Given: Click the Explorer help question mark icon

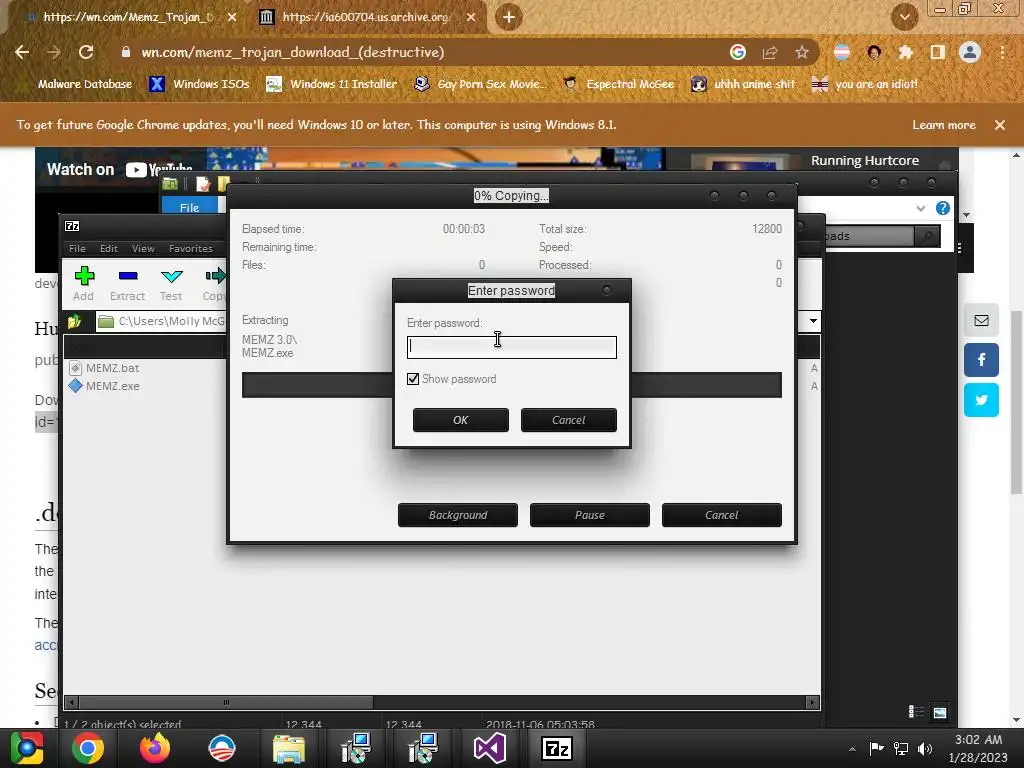Looking at the screenshot, I should tap(942, 208).
